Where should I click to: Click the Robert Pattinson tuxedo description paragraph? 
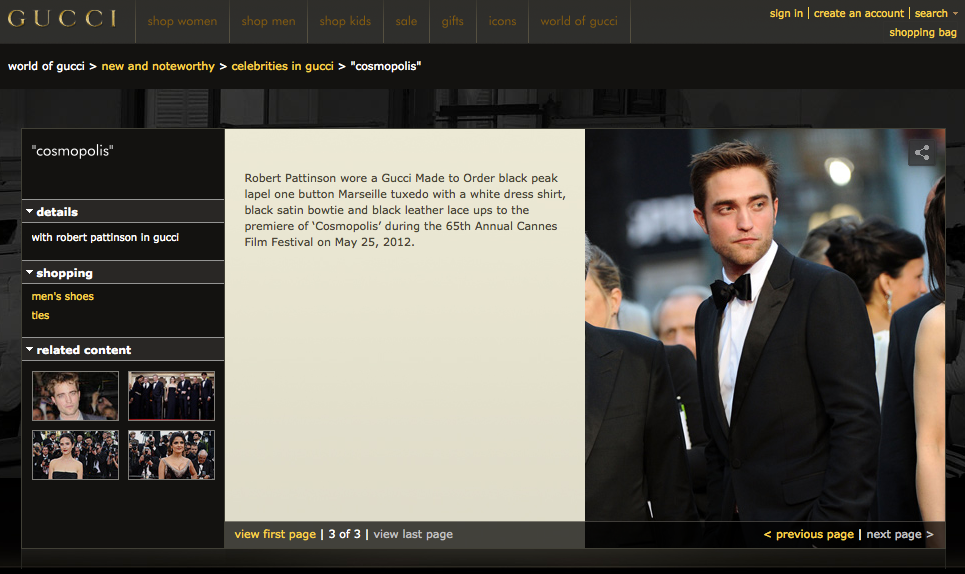(x=404, y=210)
